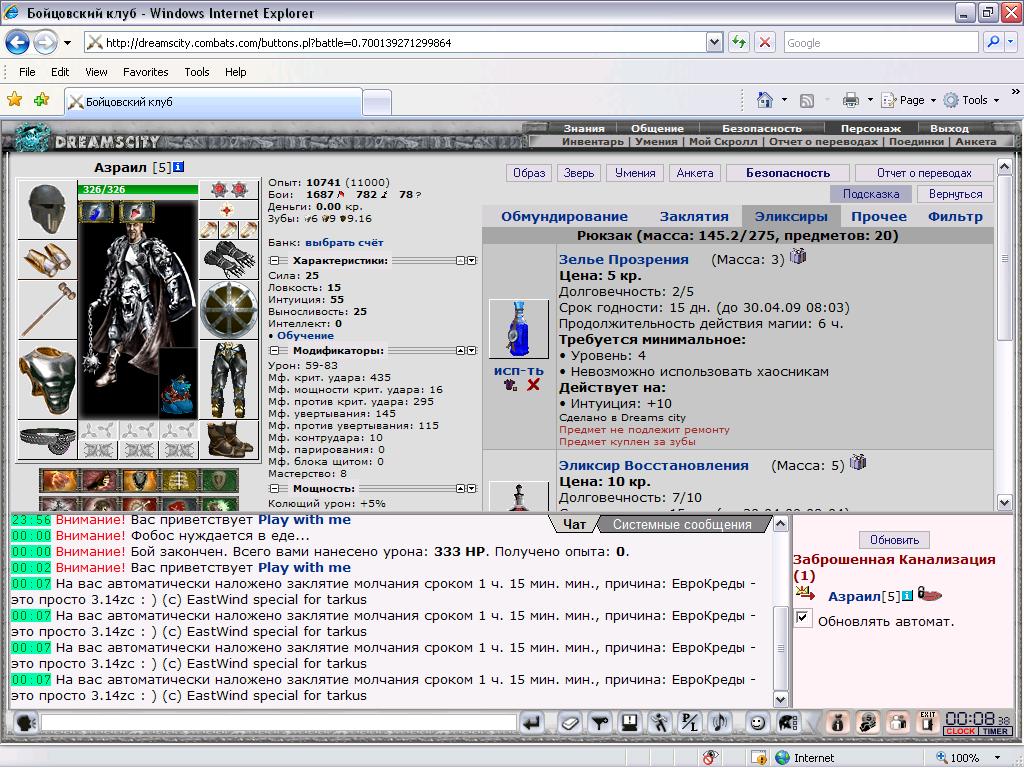Screen dimensions: 1024x768
Task: Move Характеристики section down with arrow
Action: [x=472, y=261]
